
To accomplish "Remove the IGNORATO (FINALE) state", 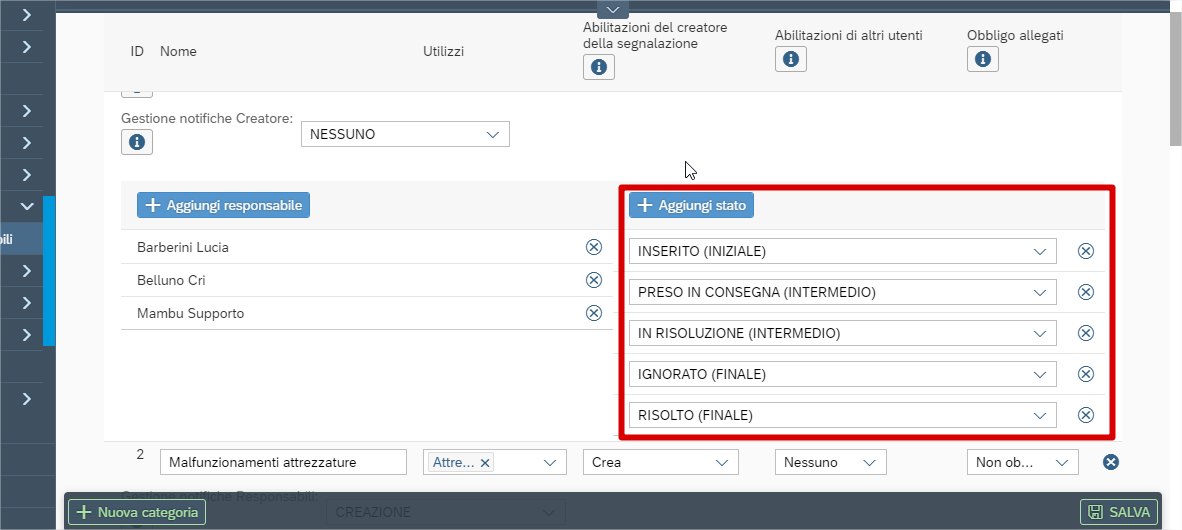I will pos(1086,373).
